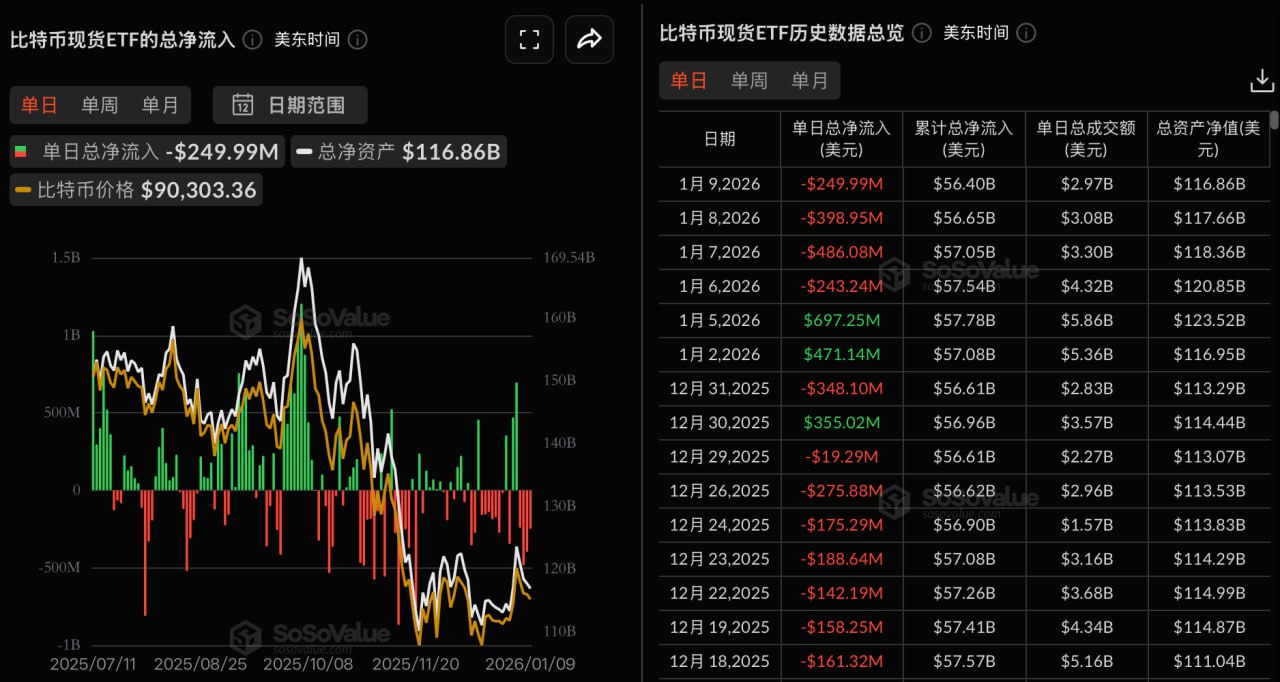
Task: Toggle the 总净资产 line visibility
Action: tap(398, 151)
